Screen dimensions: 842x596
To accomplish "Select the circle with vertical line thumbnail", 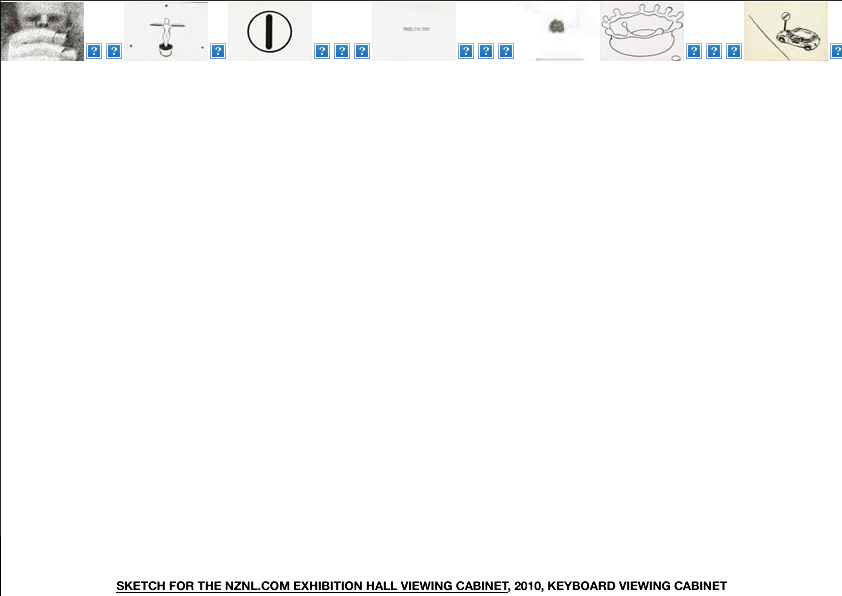I will tap(269, 31).
